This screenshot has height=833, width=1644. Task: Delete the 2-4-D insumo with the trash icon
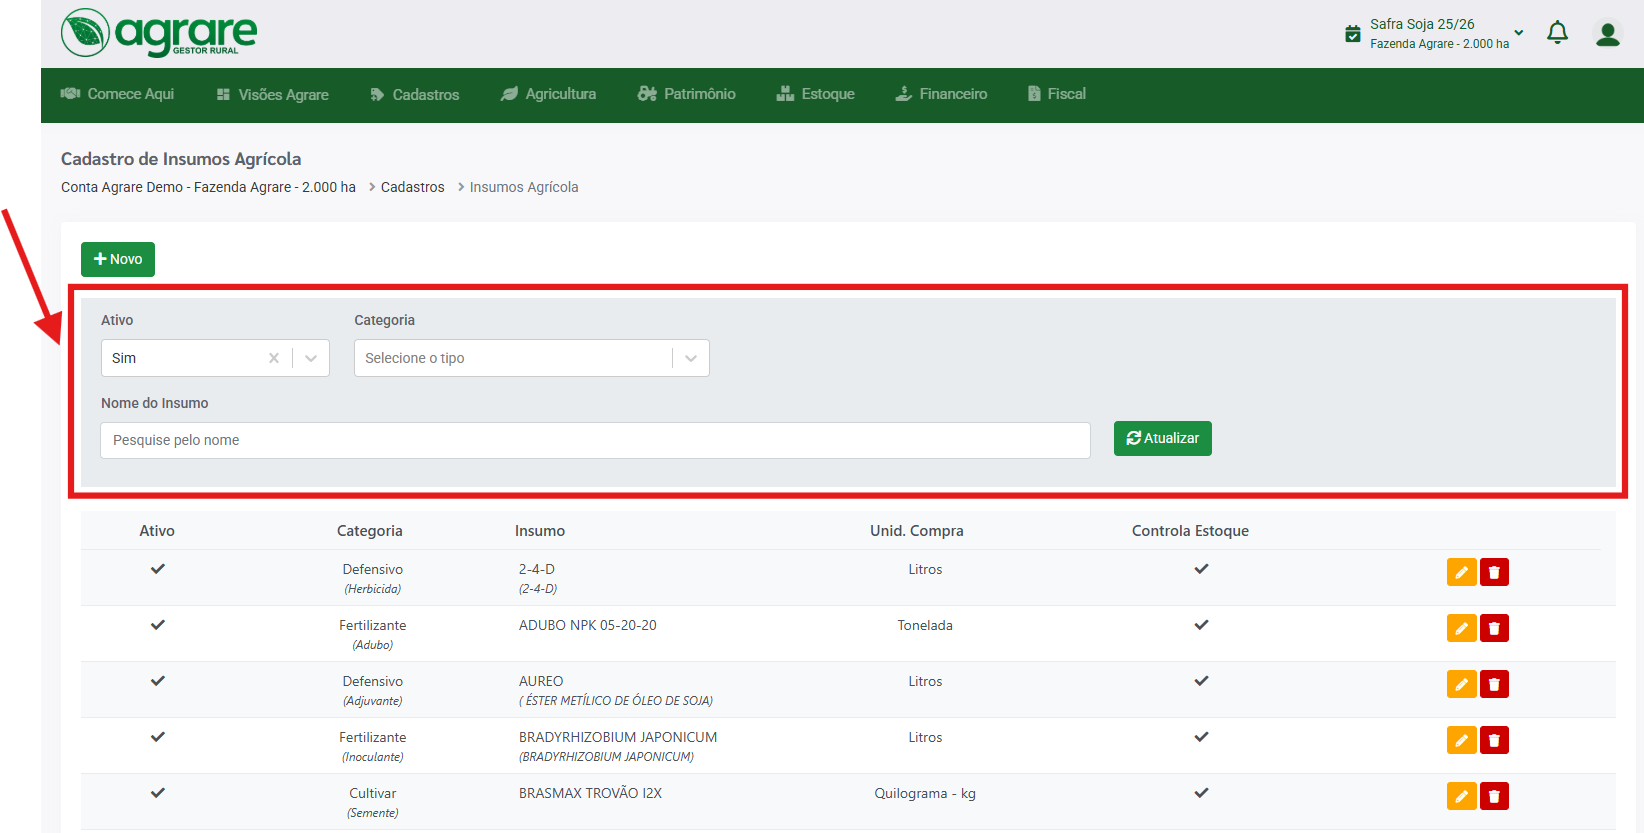pos(1494,572)
